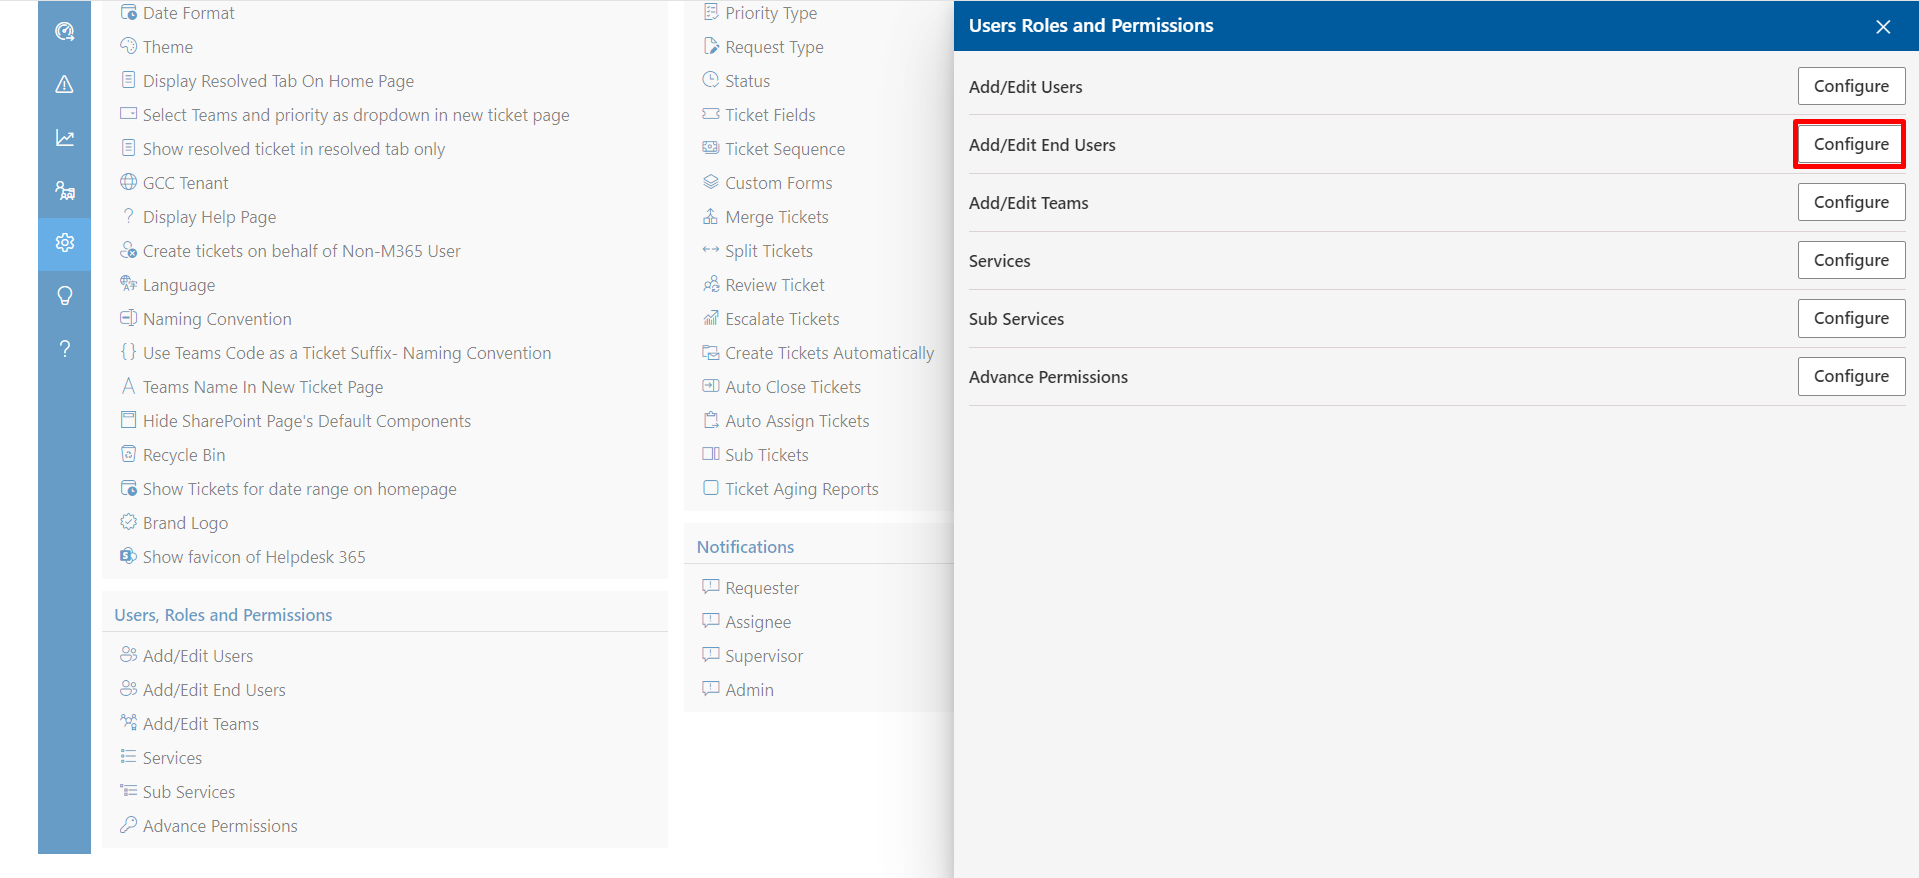Select the settings gear sidebar icon
Screen dimensions: 1919x878
(x=64, y=243)
